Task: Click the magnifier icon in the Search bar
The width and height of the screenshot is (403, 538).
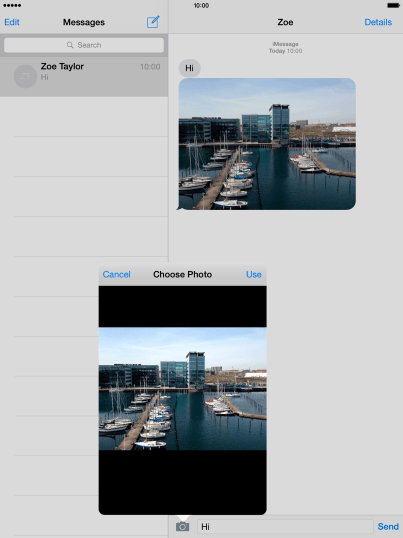Action: 70,45
